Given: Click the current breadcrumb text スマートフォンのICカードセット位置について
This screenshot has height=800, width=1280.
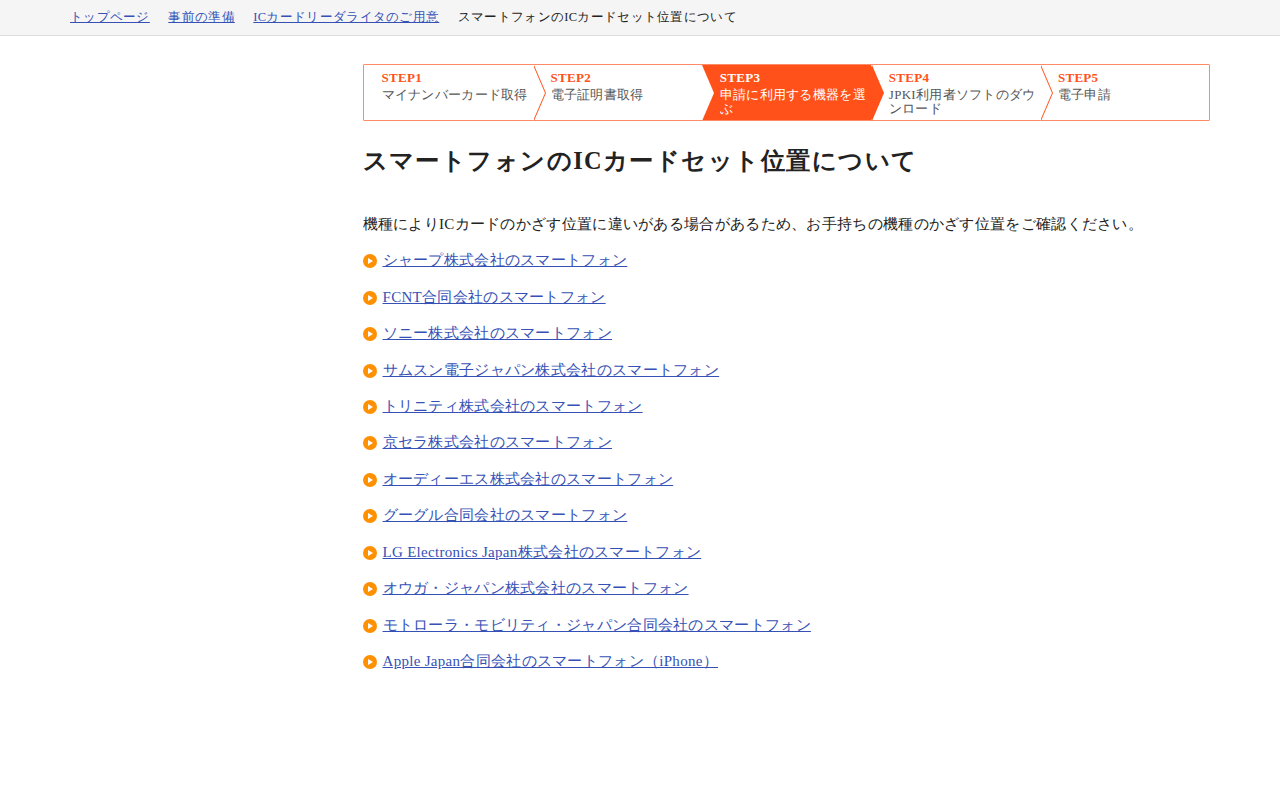Looking at the screenshot, I should 597,17.
